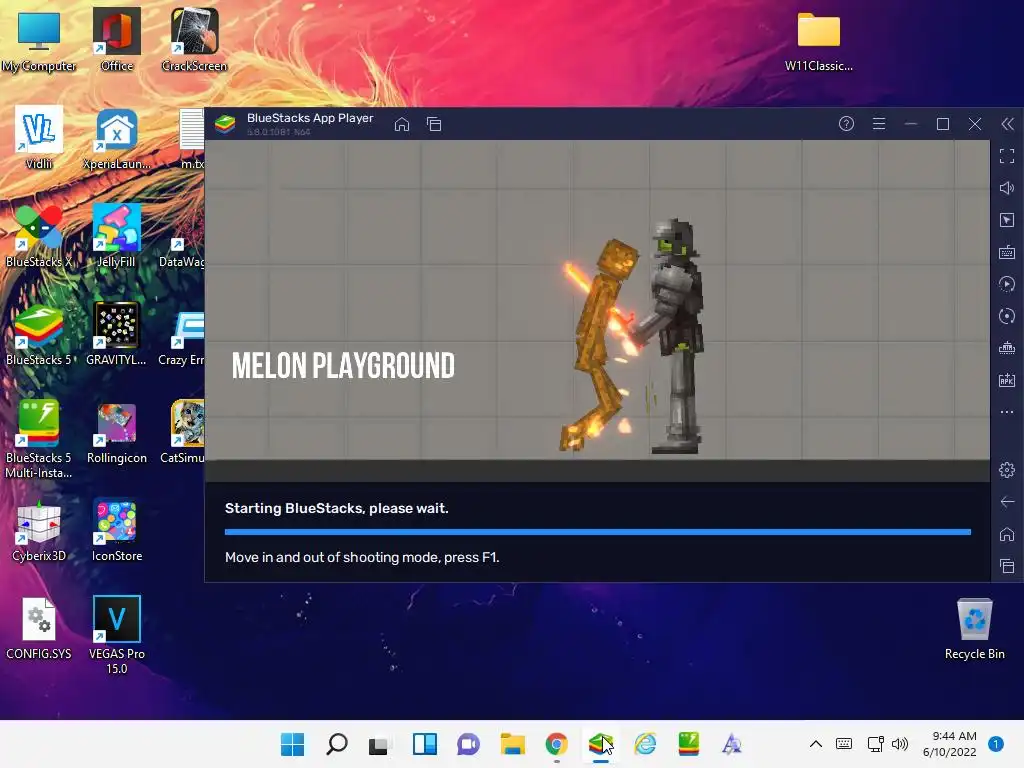Select the IconStore desktop shortcut
The image size is (1024, 768).
(x=116, y=530)
